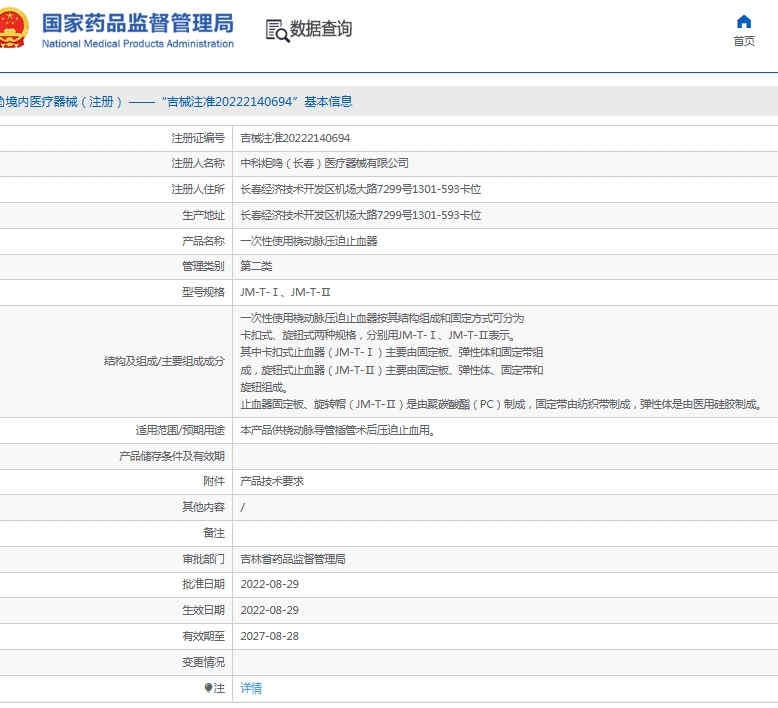Image resolution: width=778 pixels, height=708 pixels.
Task: Select the page header 基本信息 title bar text
Action: (176, 102)
